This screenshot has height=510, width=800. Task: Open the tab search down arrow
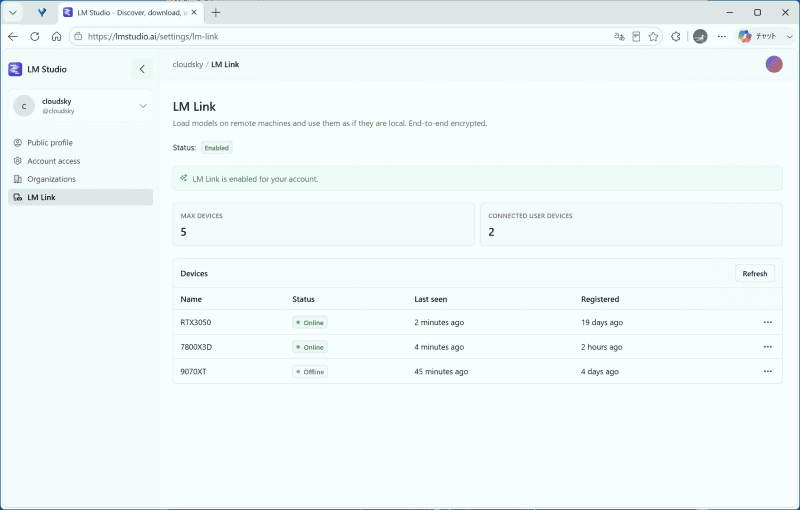coord(13,13)
